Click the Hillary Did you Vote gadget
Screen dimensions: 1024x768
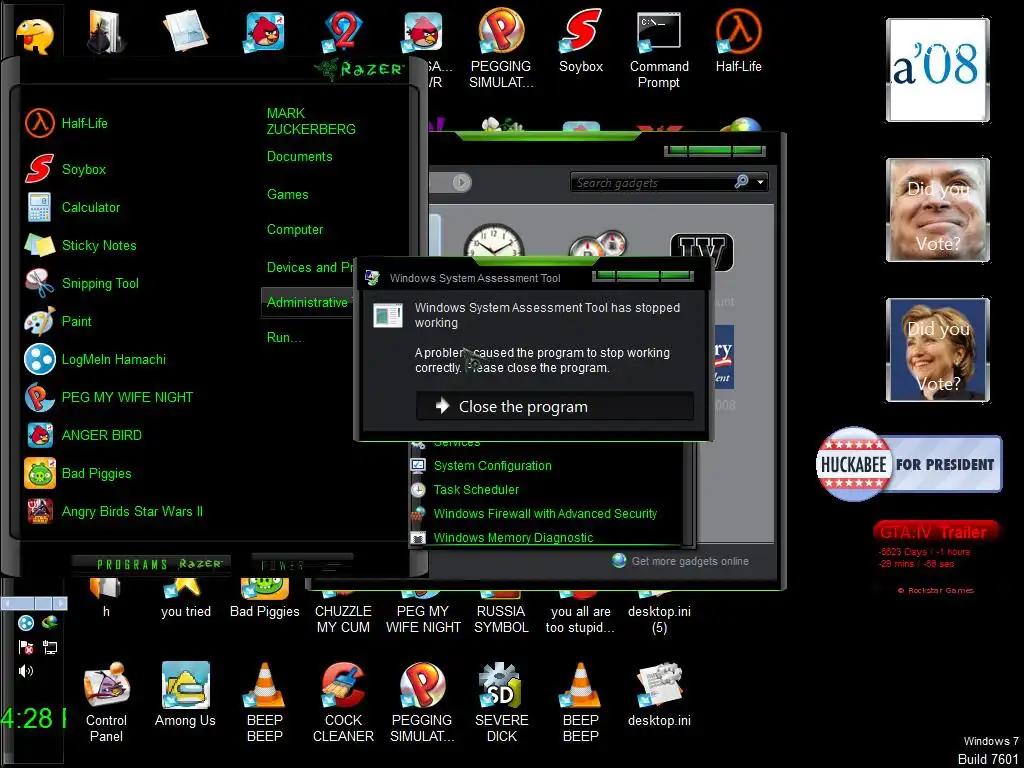point(937,350)
